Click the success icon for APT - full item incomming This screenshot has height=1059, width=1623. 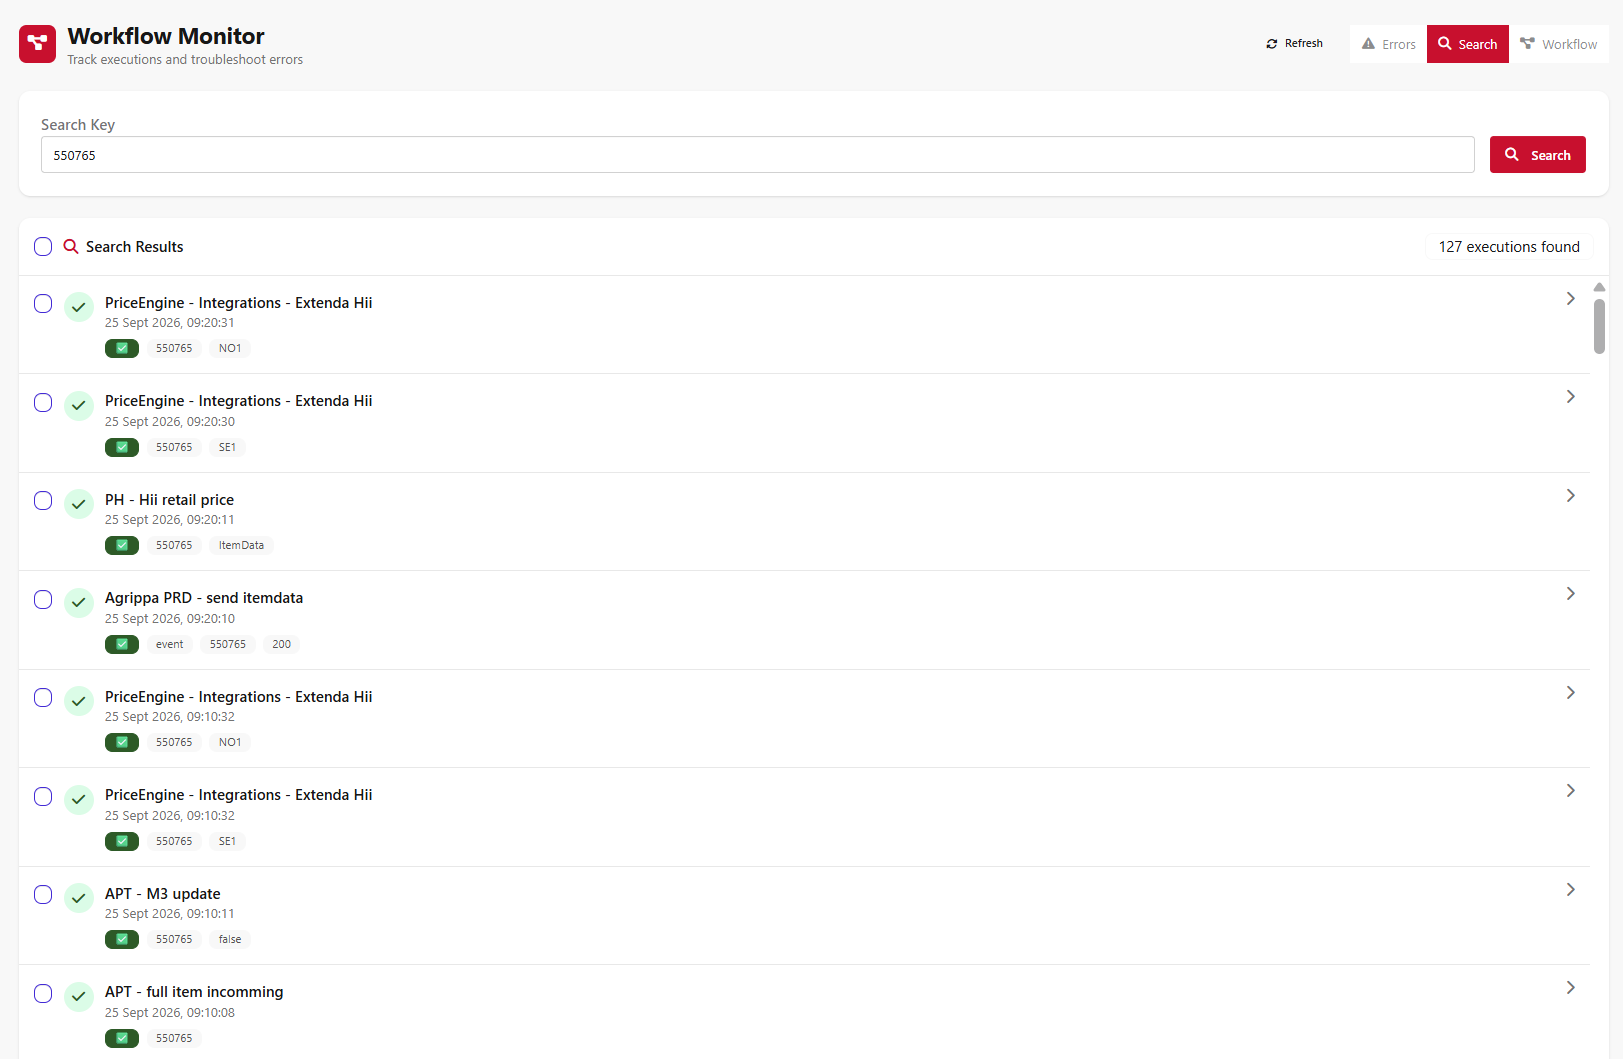point(79,996)
